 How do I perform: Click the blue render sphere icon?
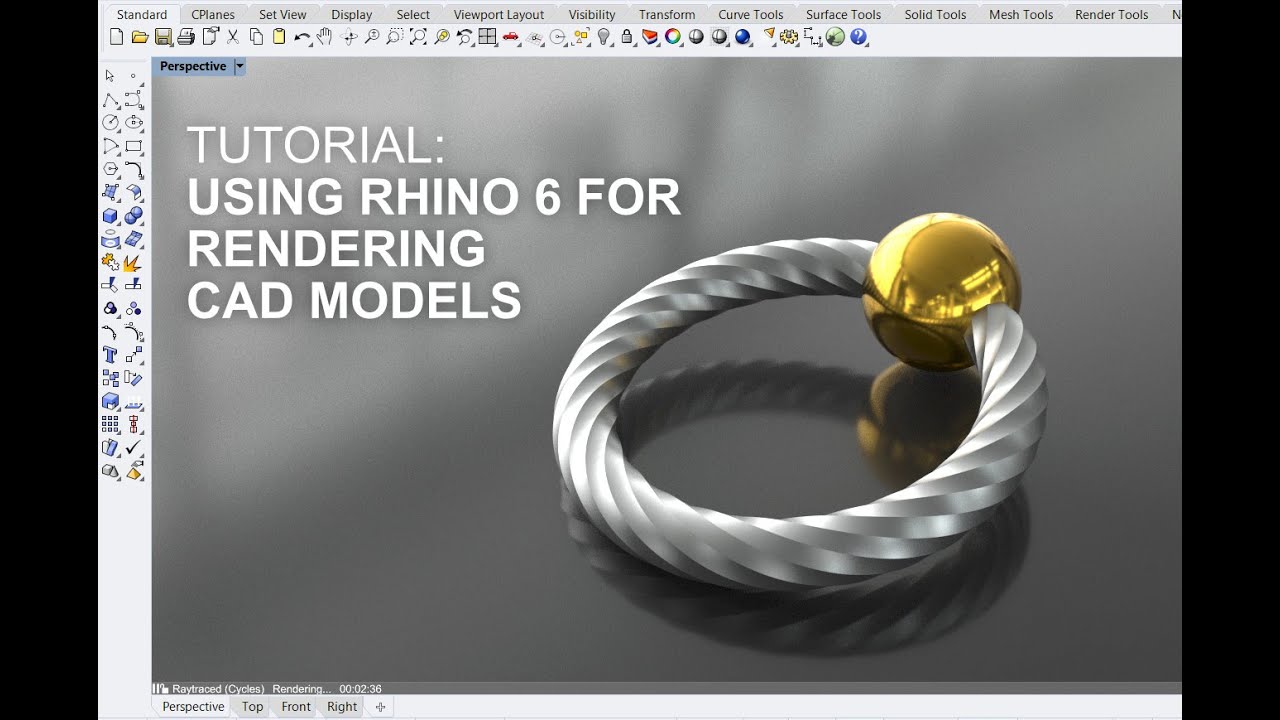[742, 37]
